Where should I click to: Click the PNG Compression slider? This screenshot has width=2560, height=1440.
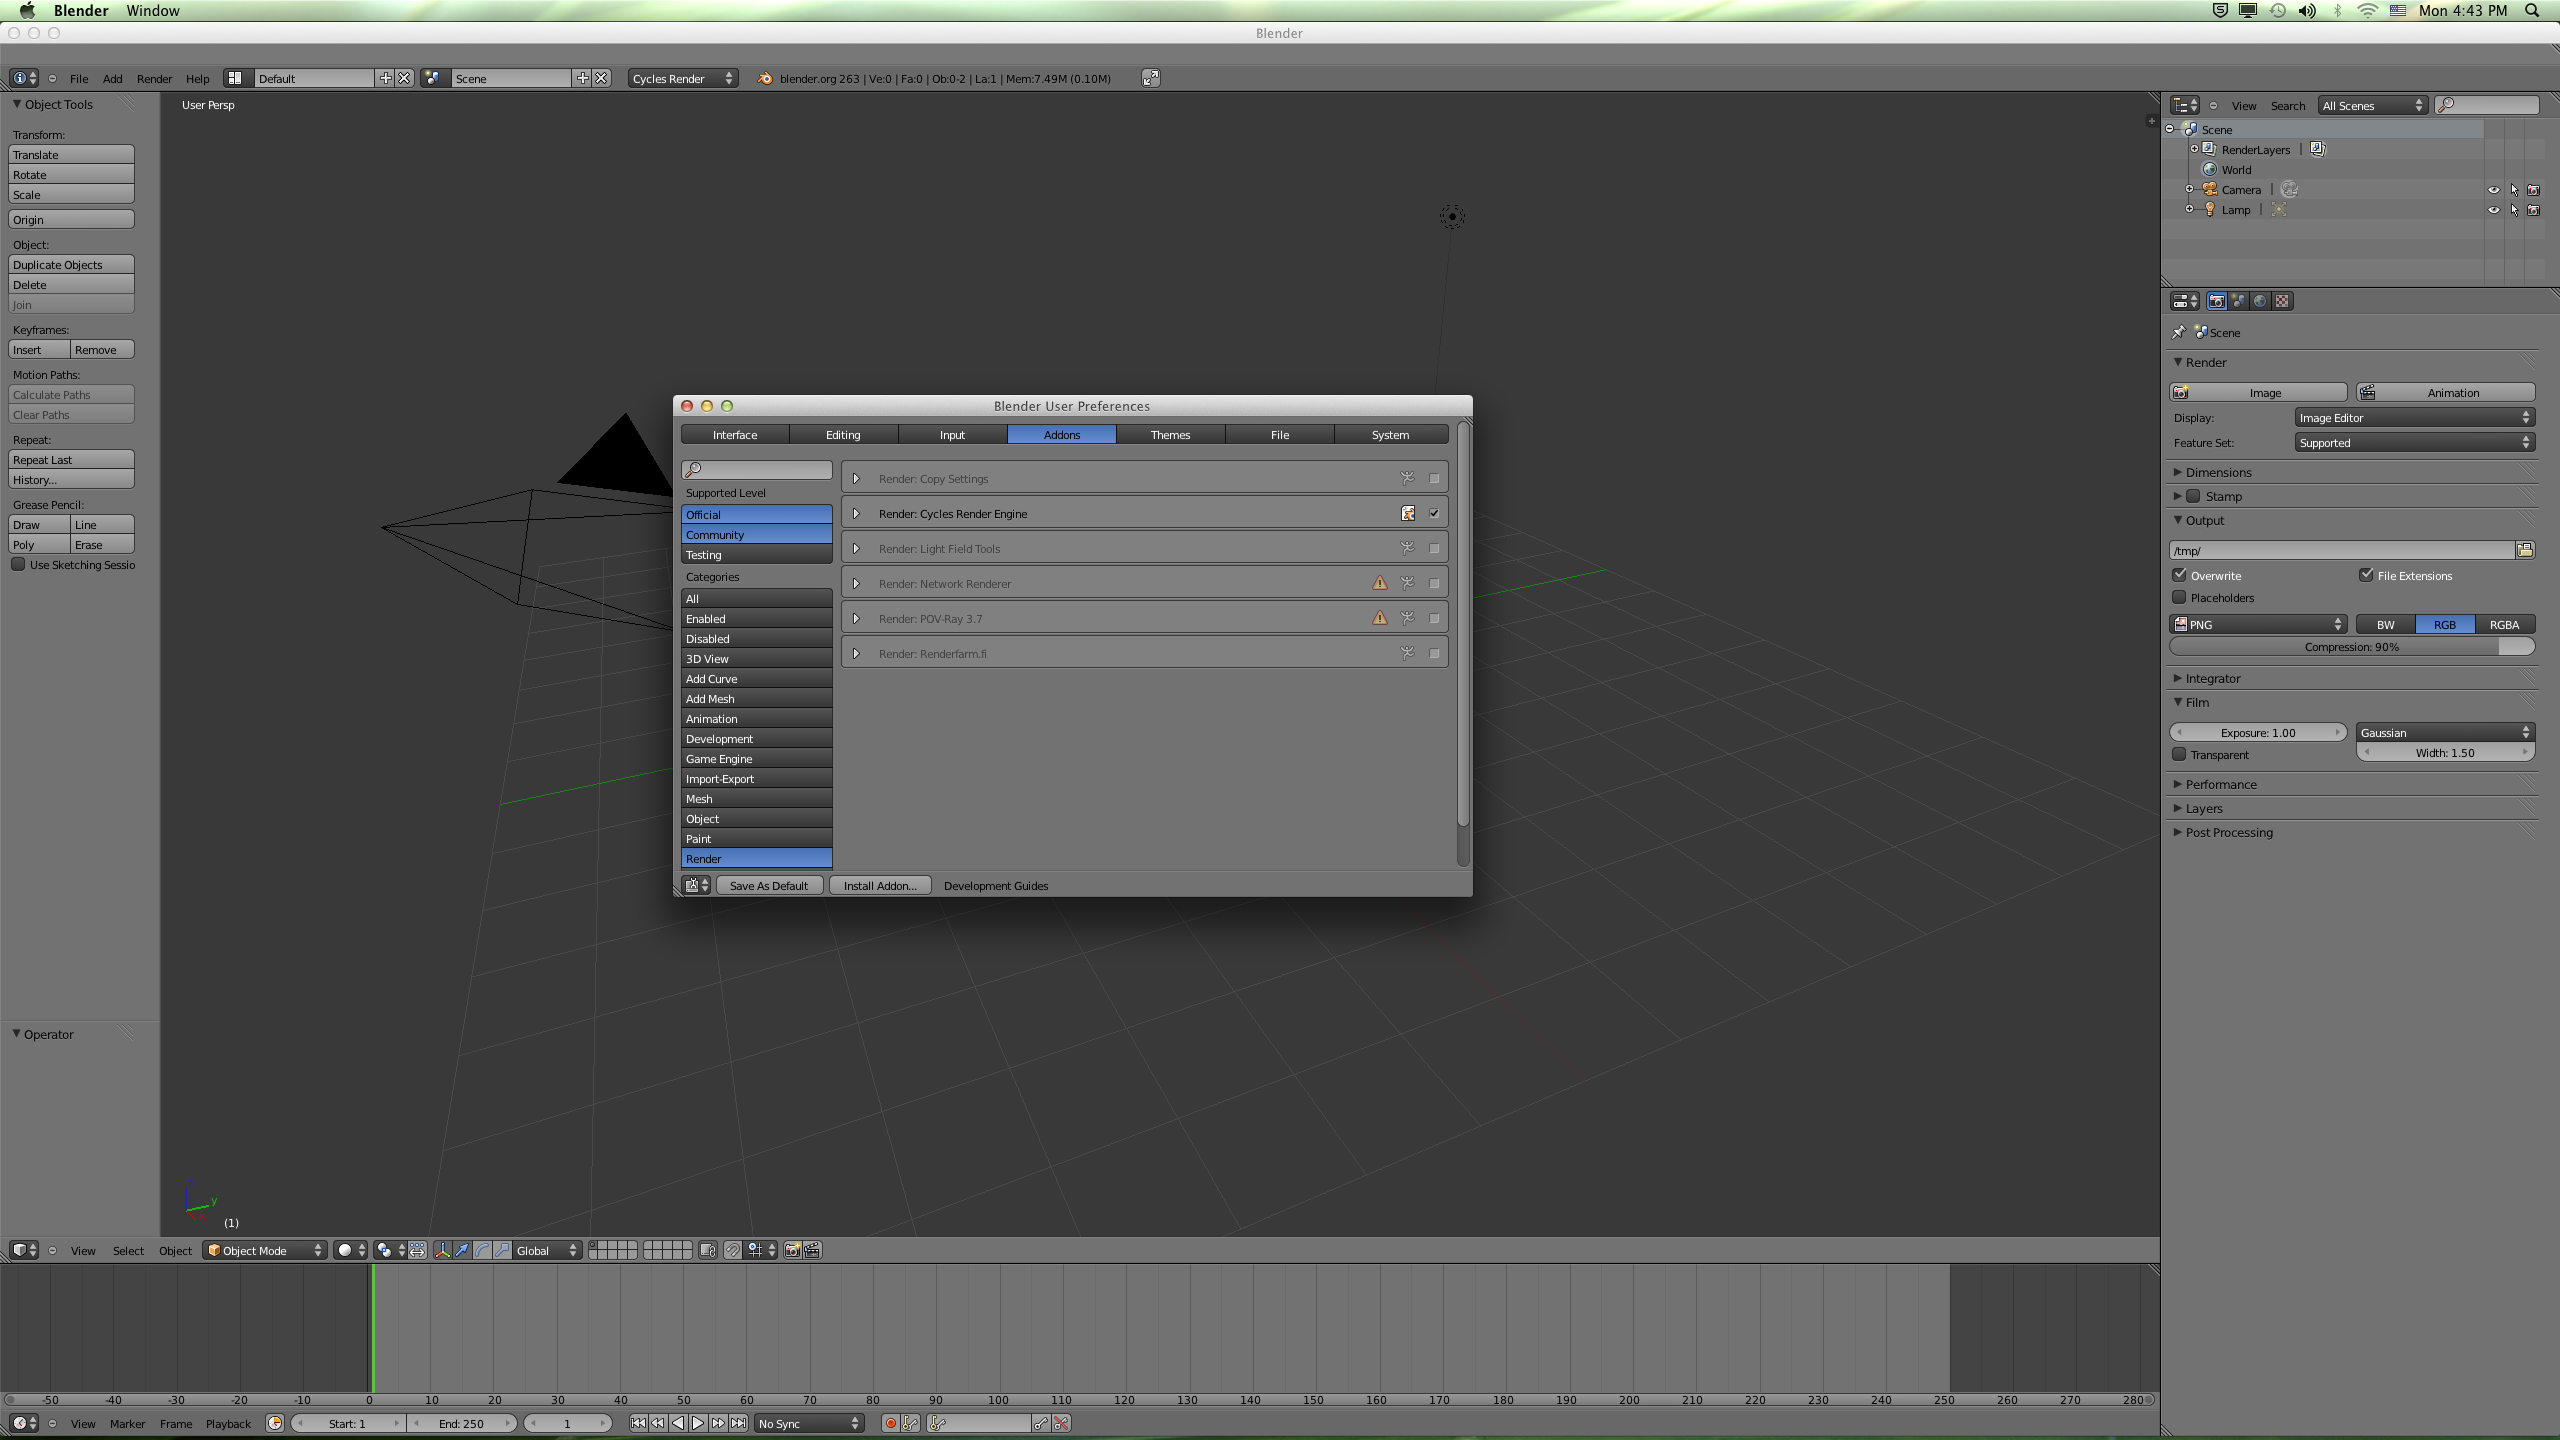(x=2351, y=647)
